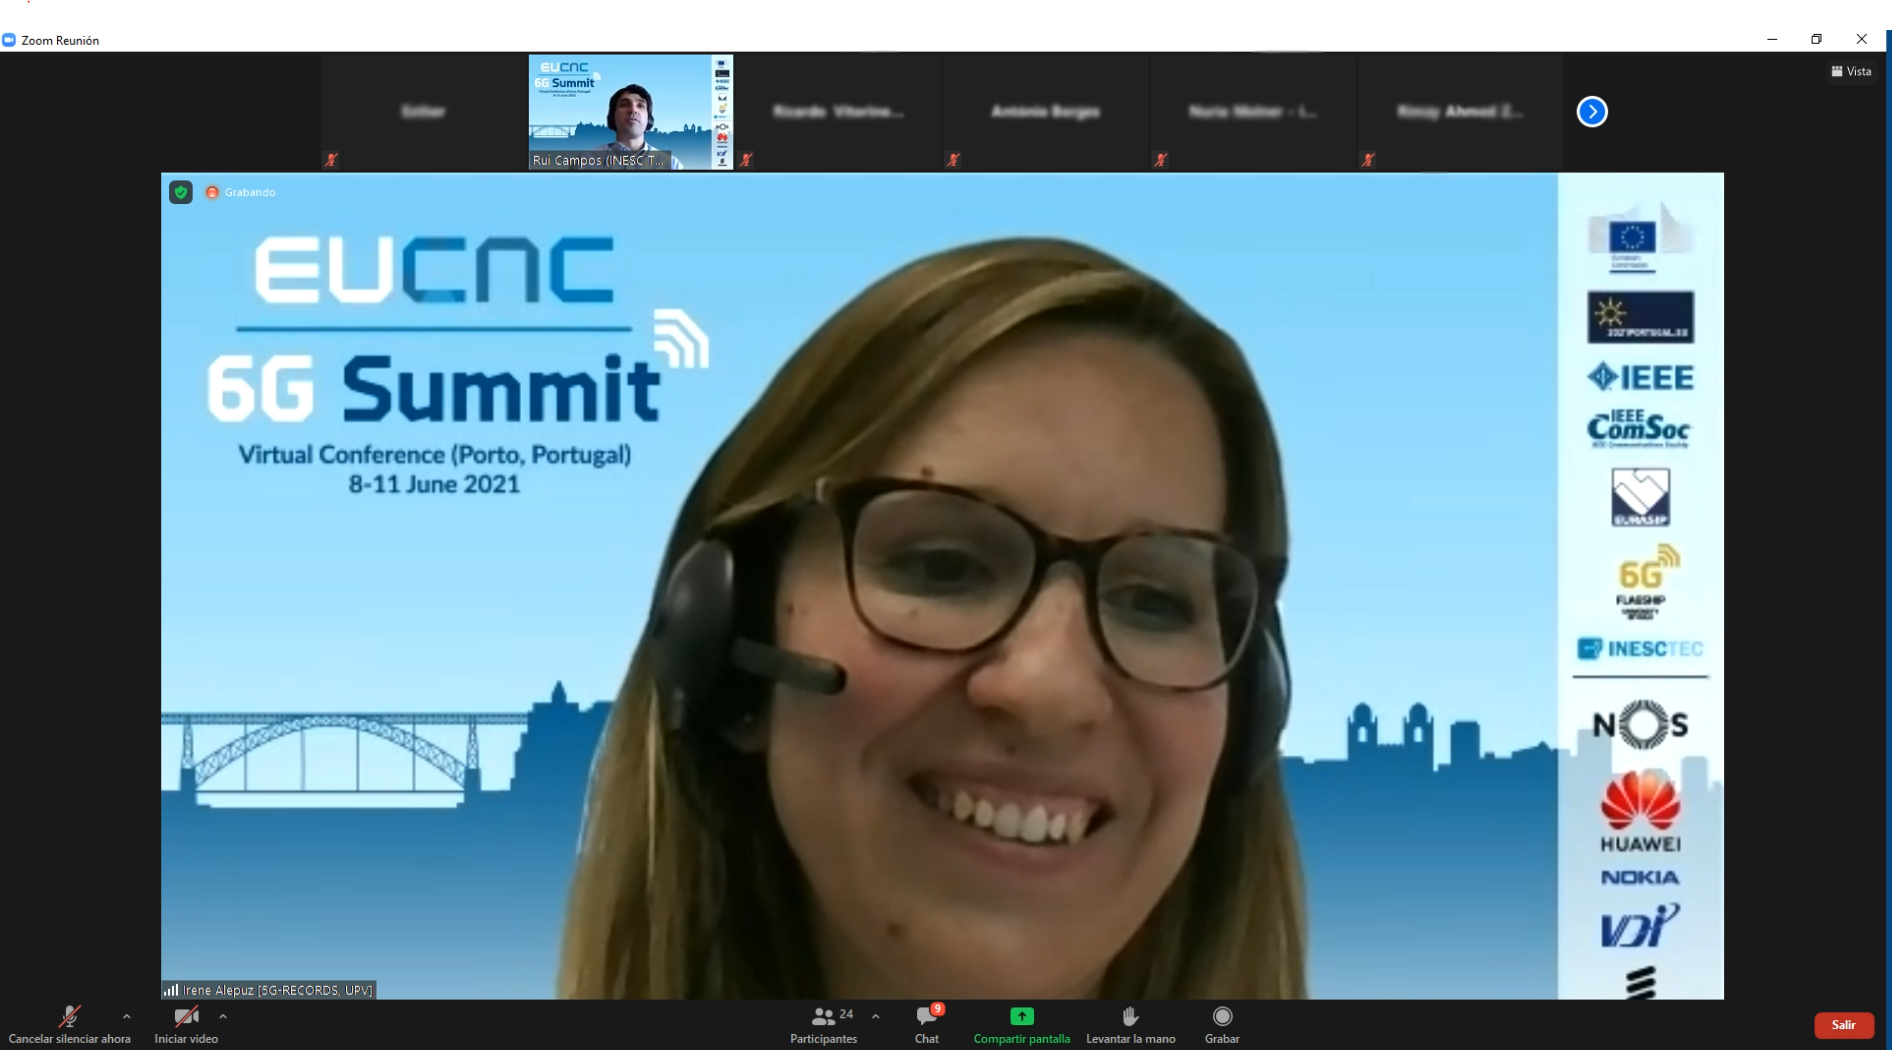
Task: Minimize the Zoom window
Action: (1772, 39)
